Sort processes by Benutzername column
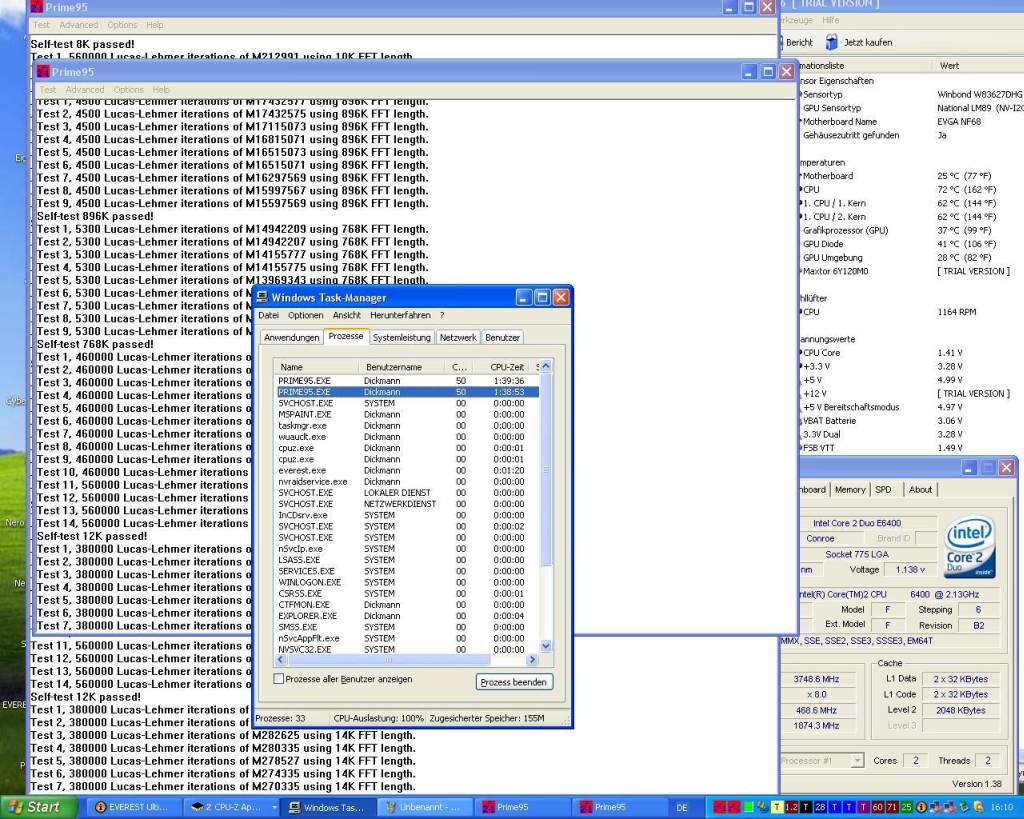The height and width of the screenshot is (819, 1024). (401, 367)
